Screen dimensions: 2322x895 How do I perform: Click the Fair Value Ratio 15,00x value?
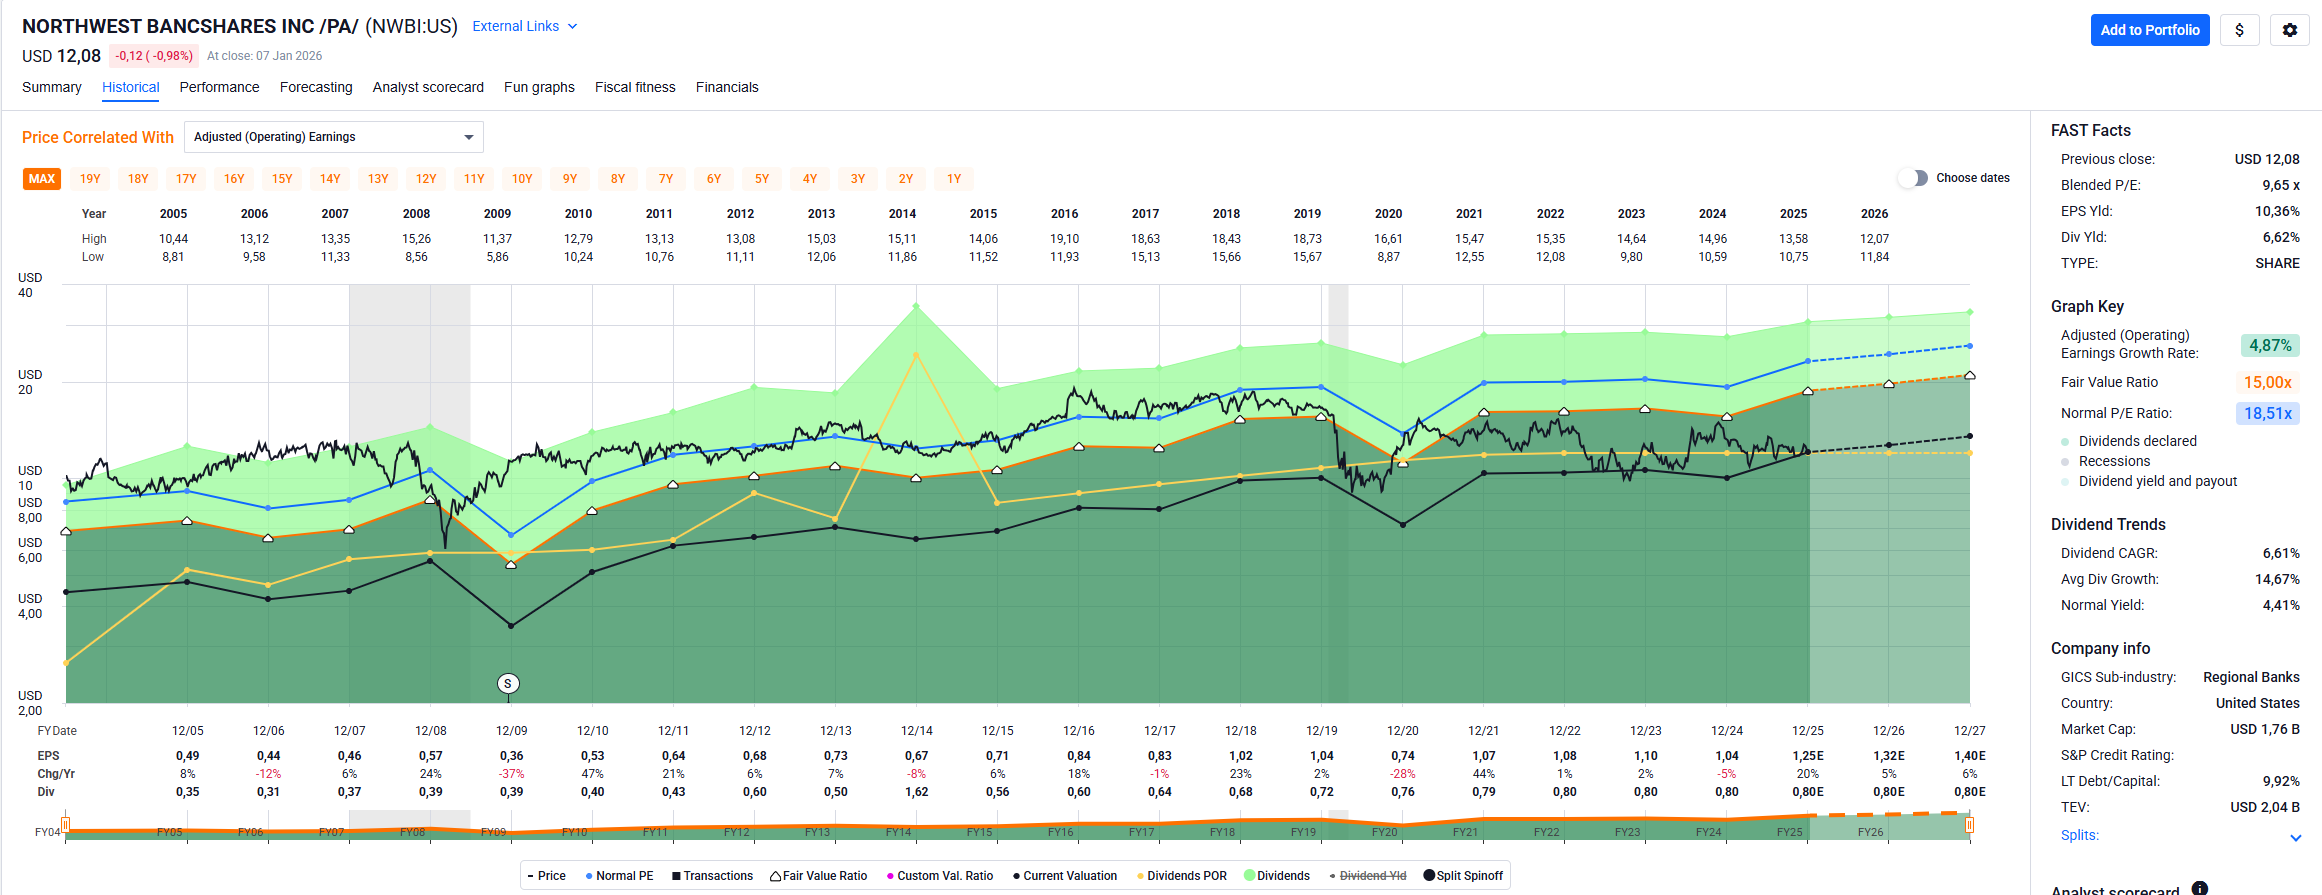point(2267,382)
